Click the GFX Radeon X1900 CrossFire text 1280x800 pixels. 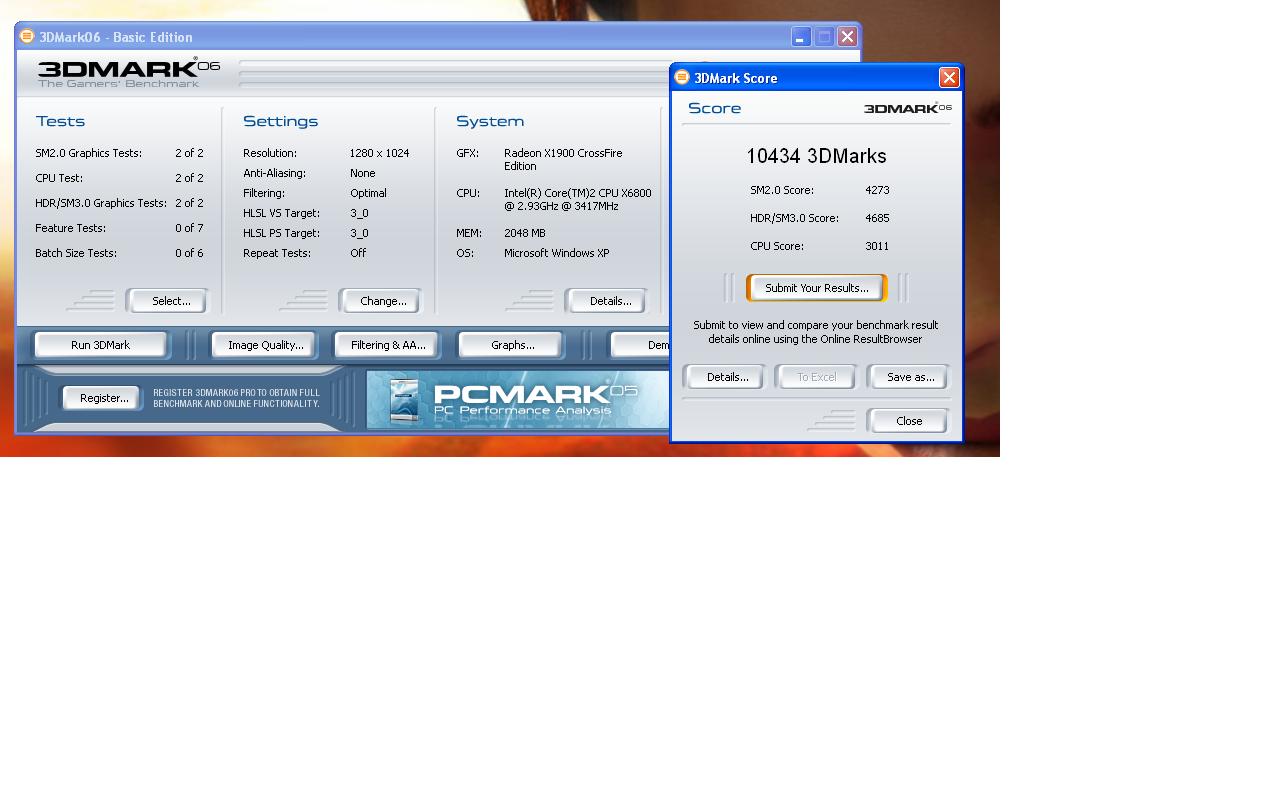tap(563, 160)
